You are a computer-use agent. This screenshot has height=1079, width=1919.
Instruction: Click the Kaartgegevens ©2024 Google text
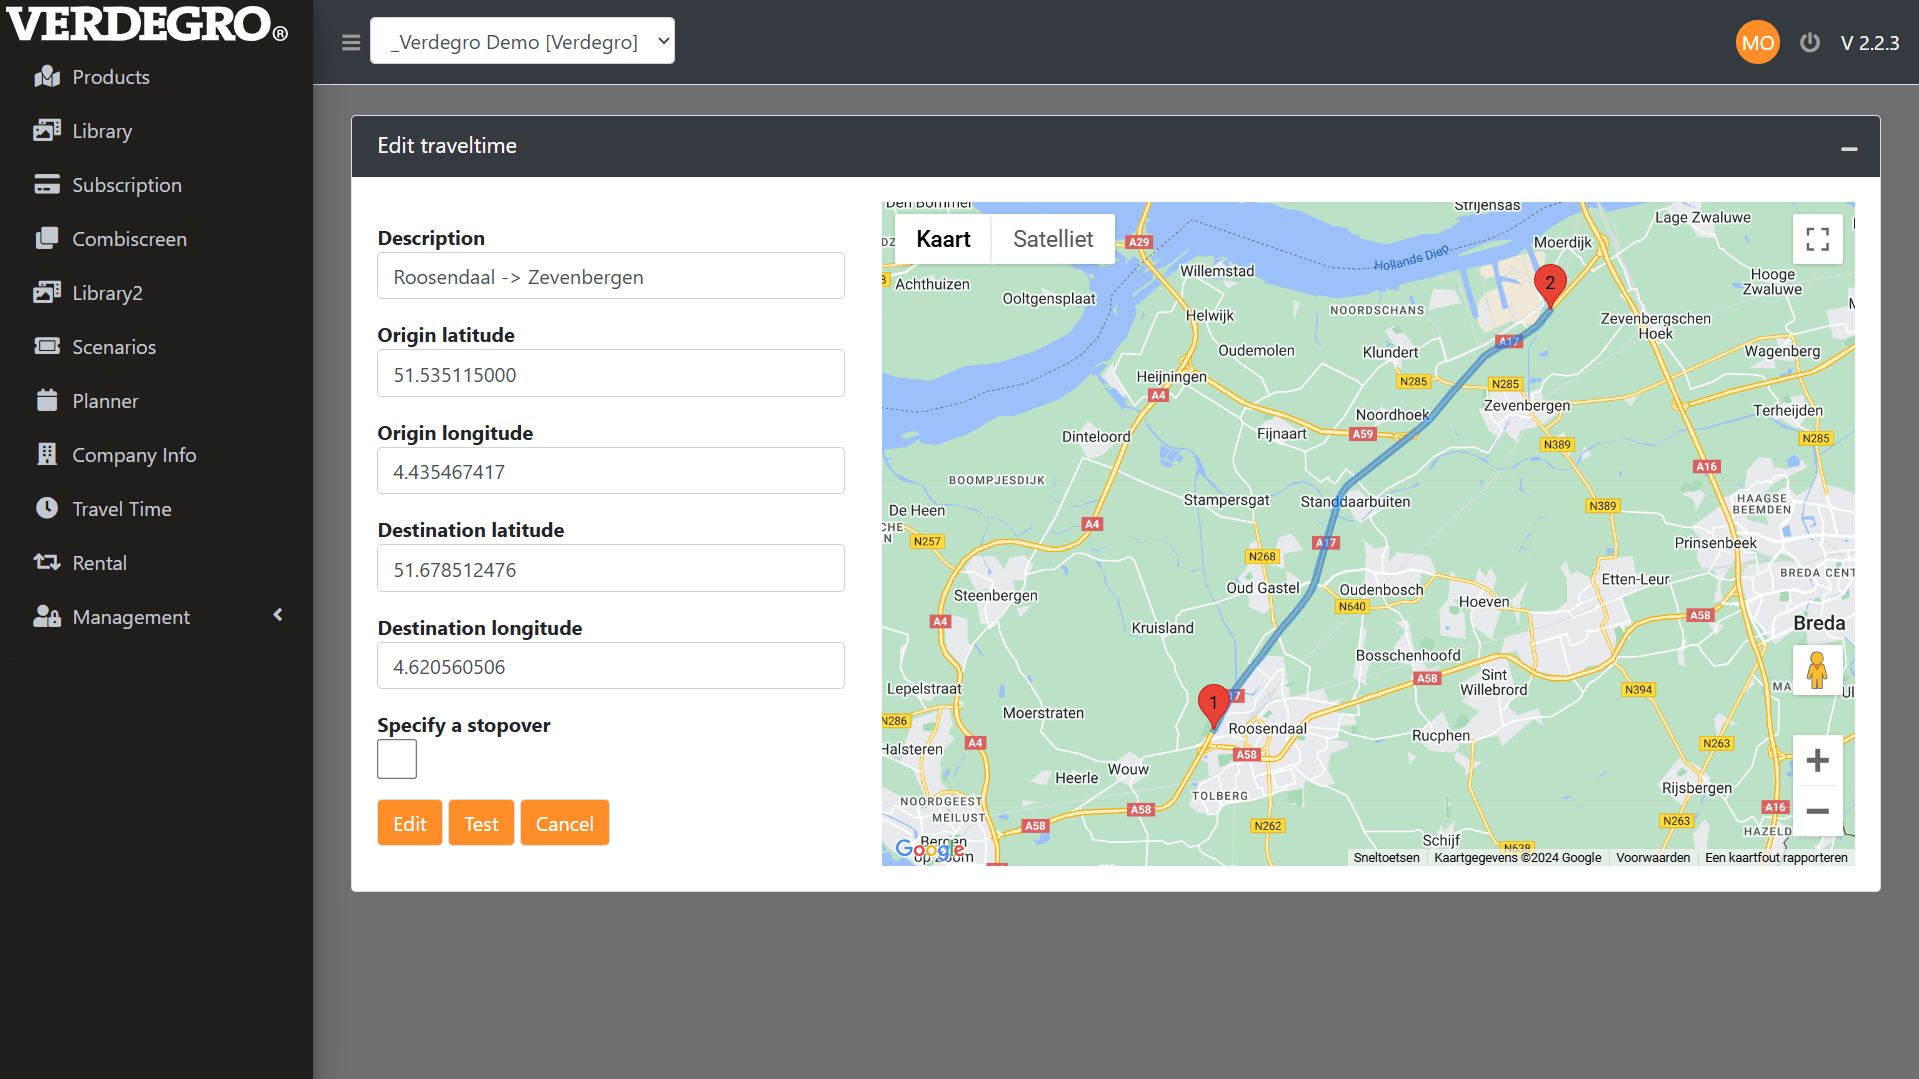click(x=1517, y=858)
